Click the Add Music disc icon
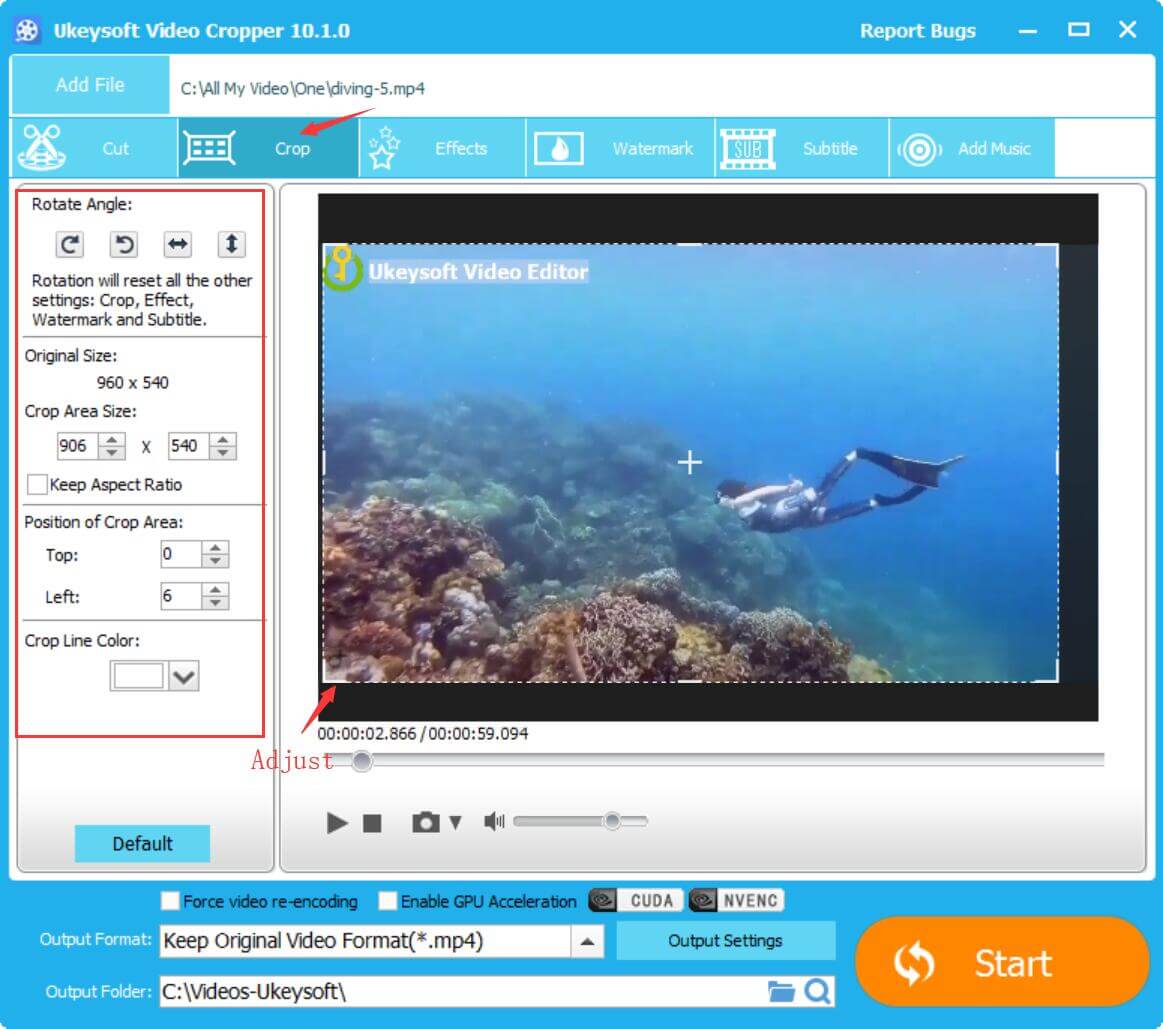Screen dimensions: 1163x1029 919,149
